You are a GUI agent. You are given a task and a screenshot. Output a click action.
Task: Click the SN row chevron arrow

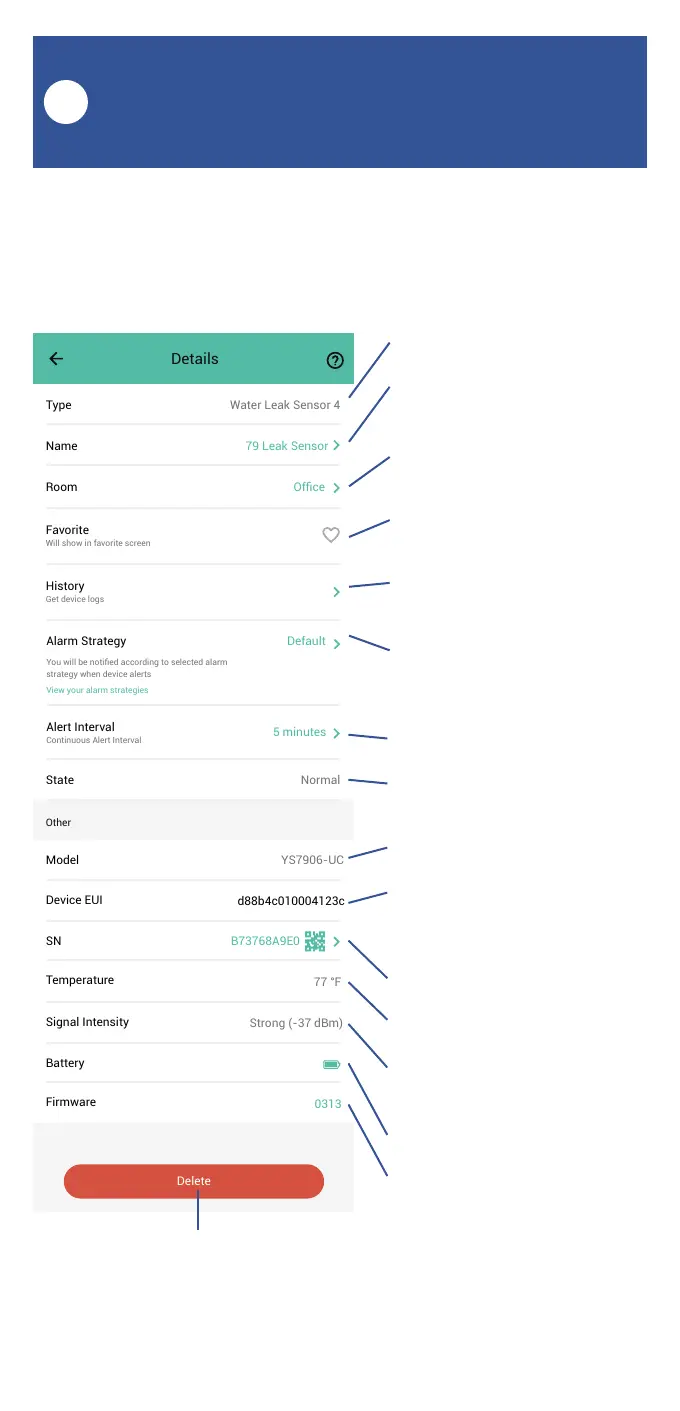336,942
